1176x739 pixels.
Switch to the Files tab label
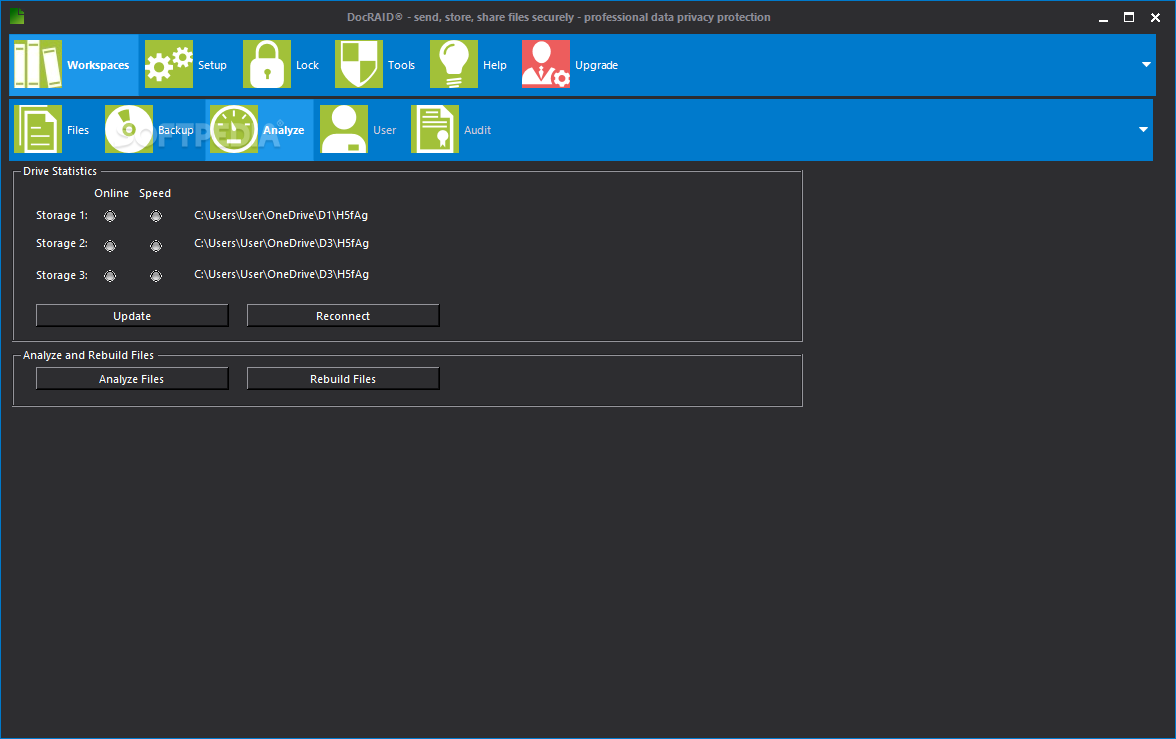click(78, 130)
